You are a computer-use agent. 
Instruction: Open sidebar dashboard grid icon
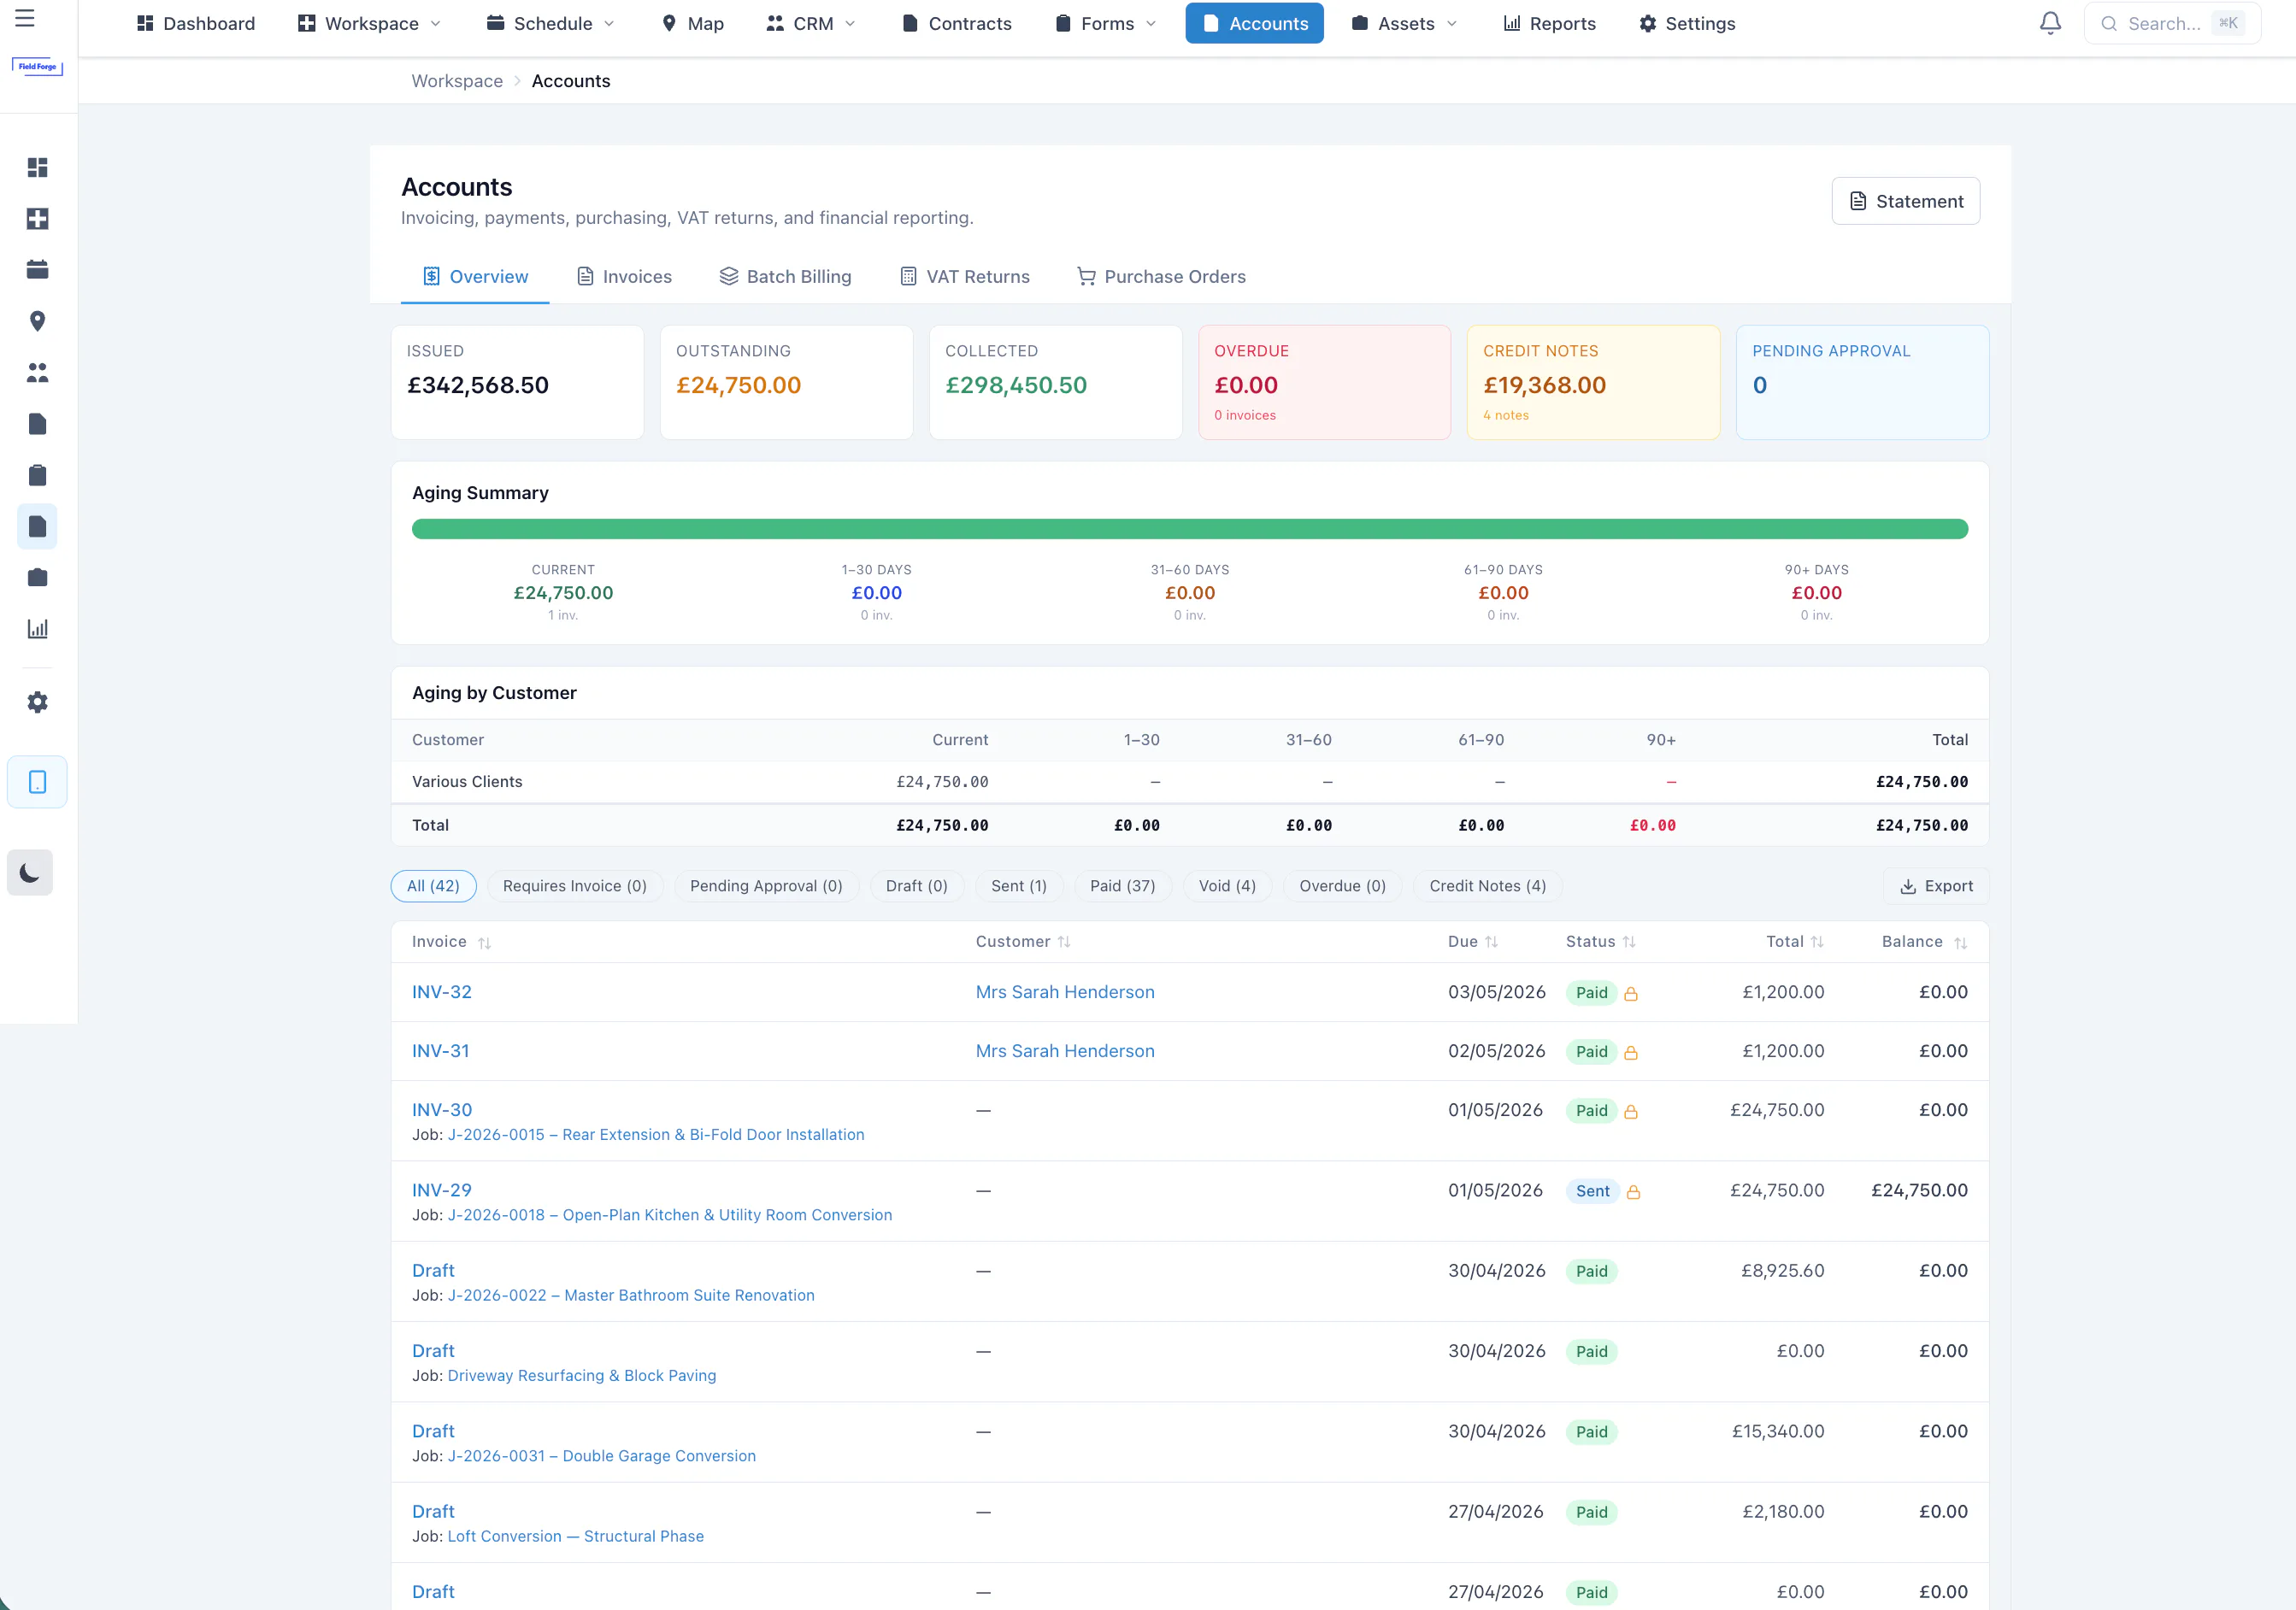click(x=37, y=167)
